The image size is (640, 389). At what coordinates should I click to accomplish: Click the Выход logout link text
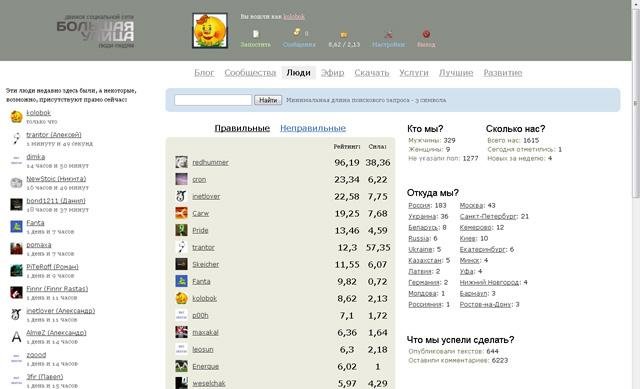pos(426,44)
